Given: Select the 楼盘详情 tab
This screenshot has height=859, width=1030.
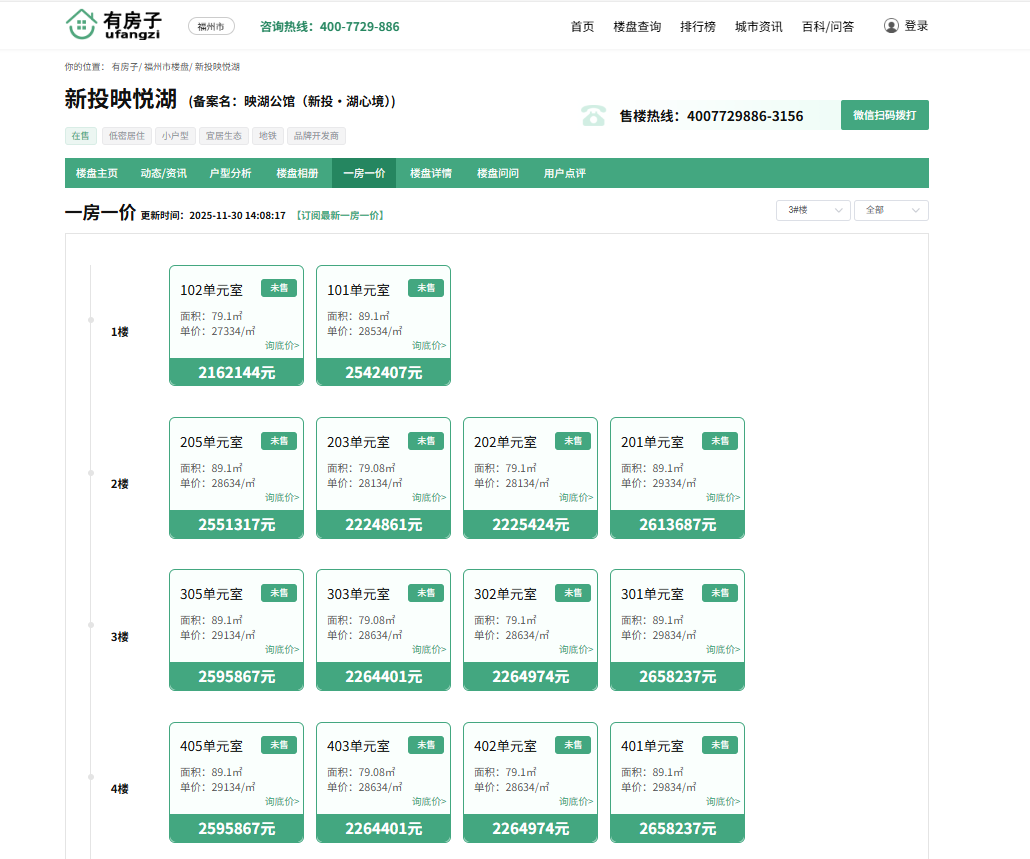Looking at the screenshot, I should point(430,173).
